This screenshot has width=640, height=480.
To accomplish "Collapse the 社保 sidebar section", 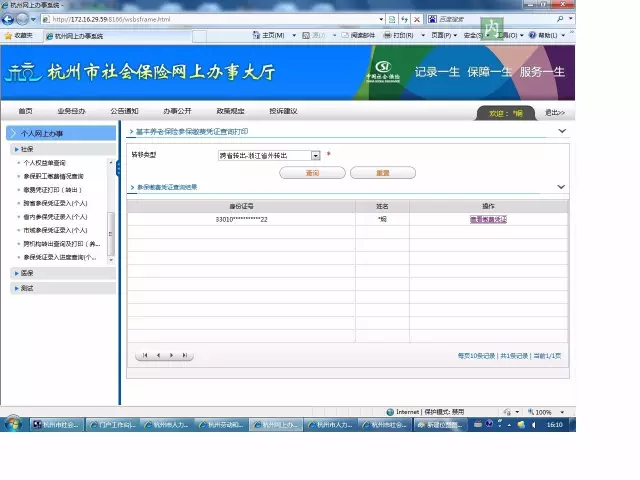I will (27, 148).
